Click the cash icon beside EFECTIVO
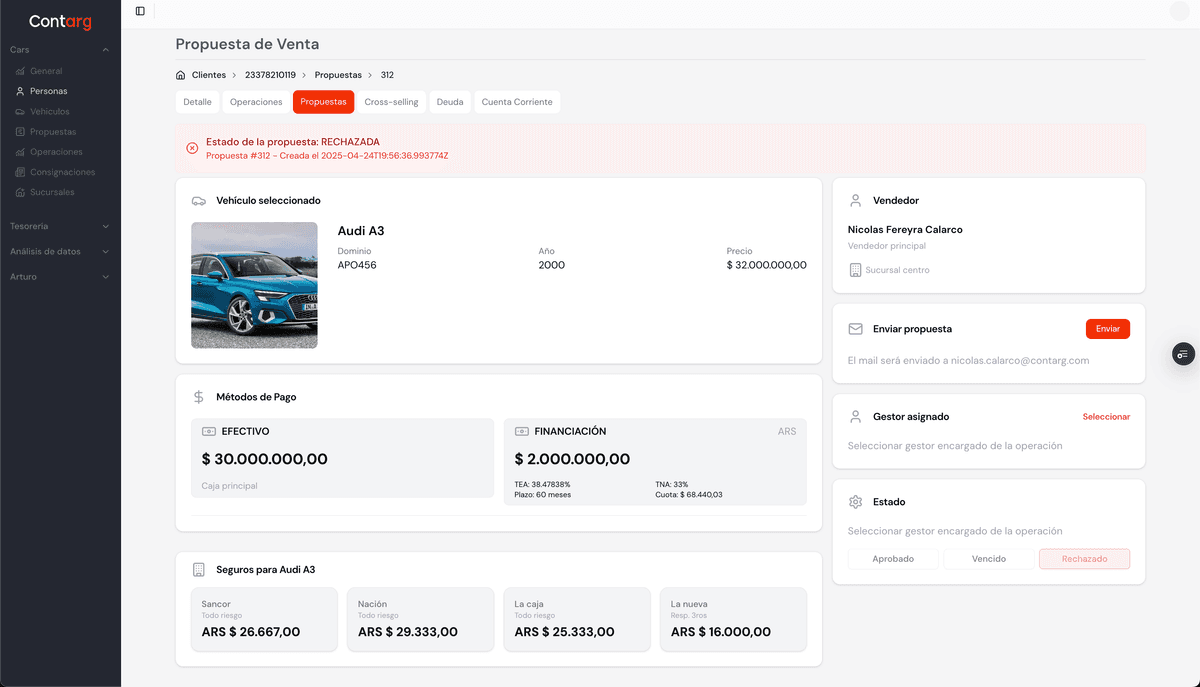This screenshot has height=687, width=1200. tap(209, 431)
